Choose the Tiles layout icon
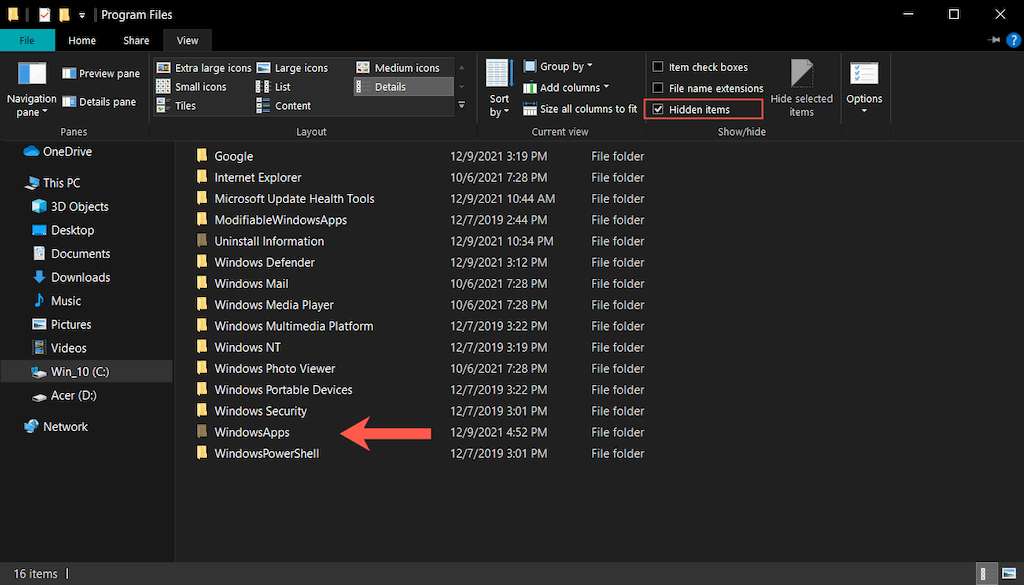 click(x=163, y=105)
